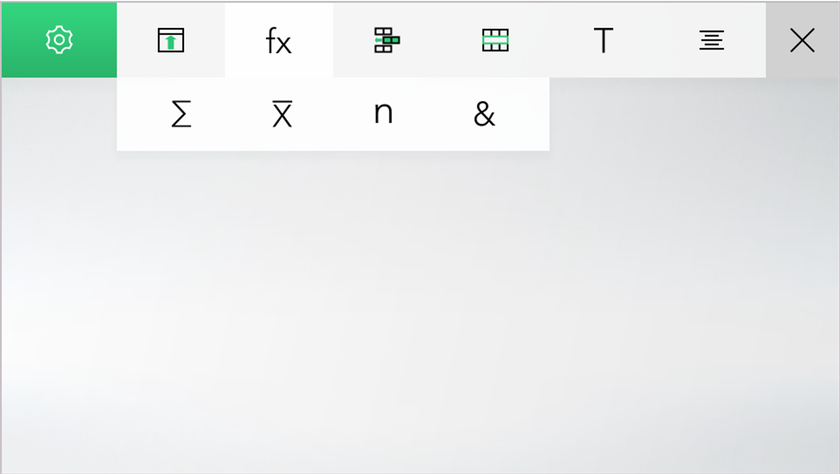Open the T text formatting tool
This screenshot has width=840, height=474.
[x=603, y=40]
